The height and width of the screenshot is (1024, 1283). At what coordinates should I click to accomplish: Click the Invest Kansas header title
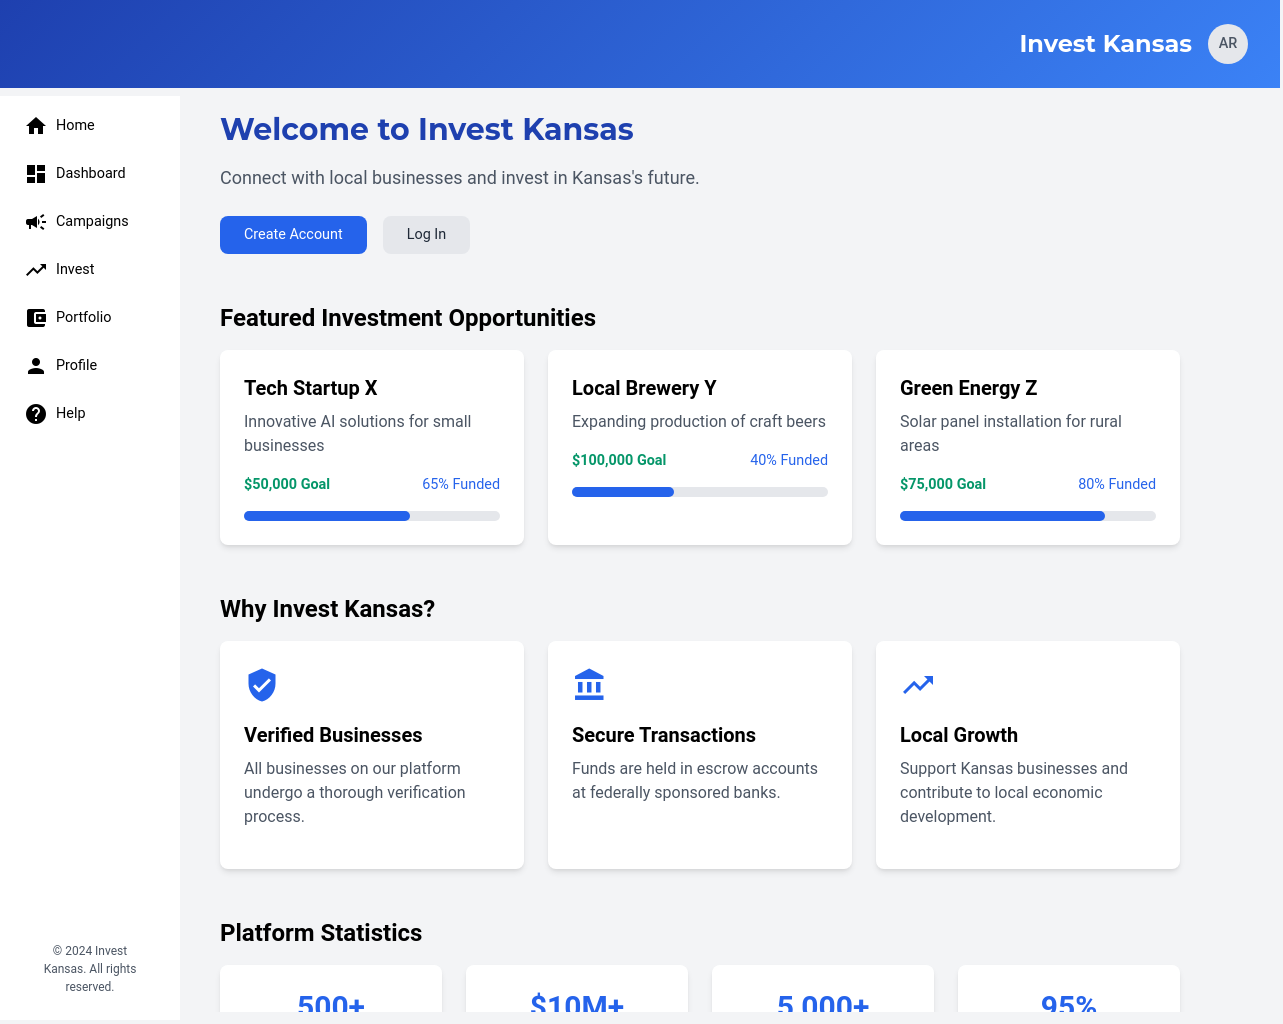point(1105,44)
